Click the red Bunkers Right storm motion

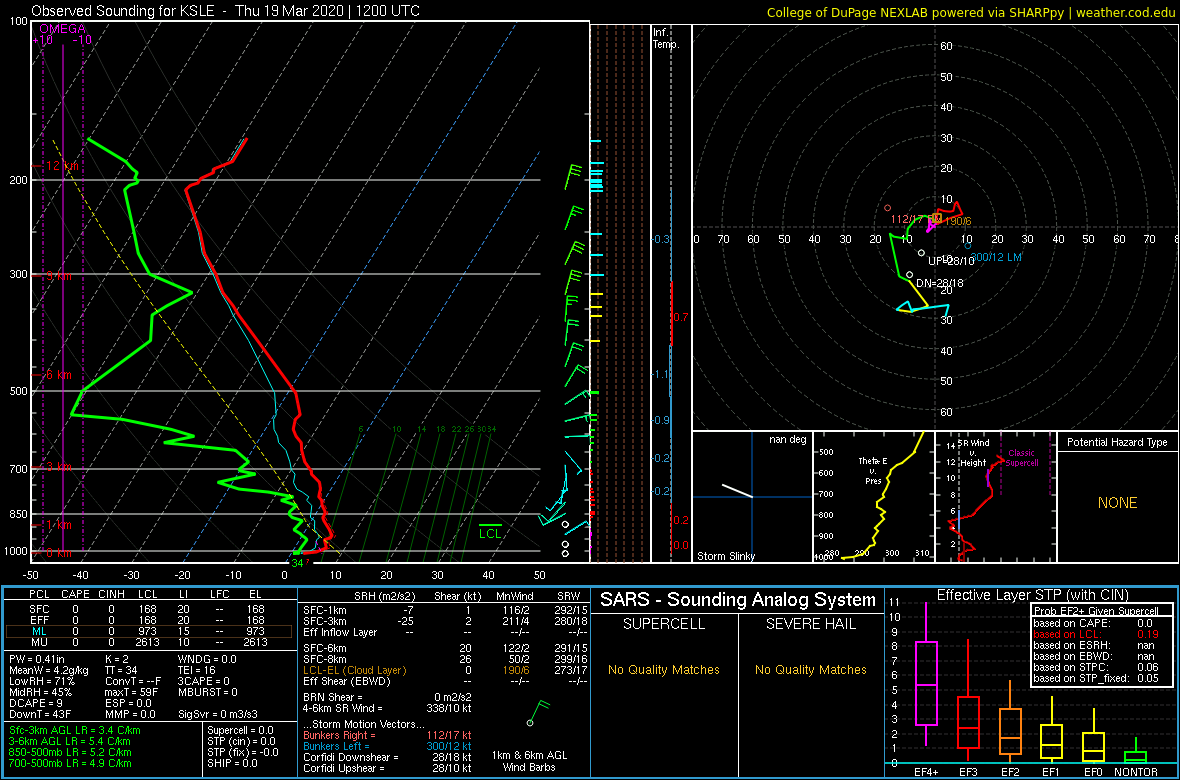pos(386,734)
